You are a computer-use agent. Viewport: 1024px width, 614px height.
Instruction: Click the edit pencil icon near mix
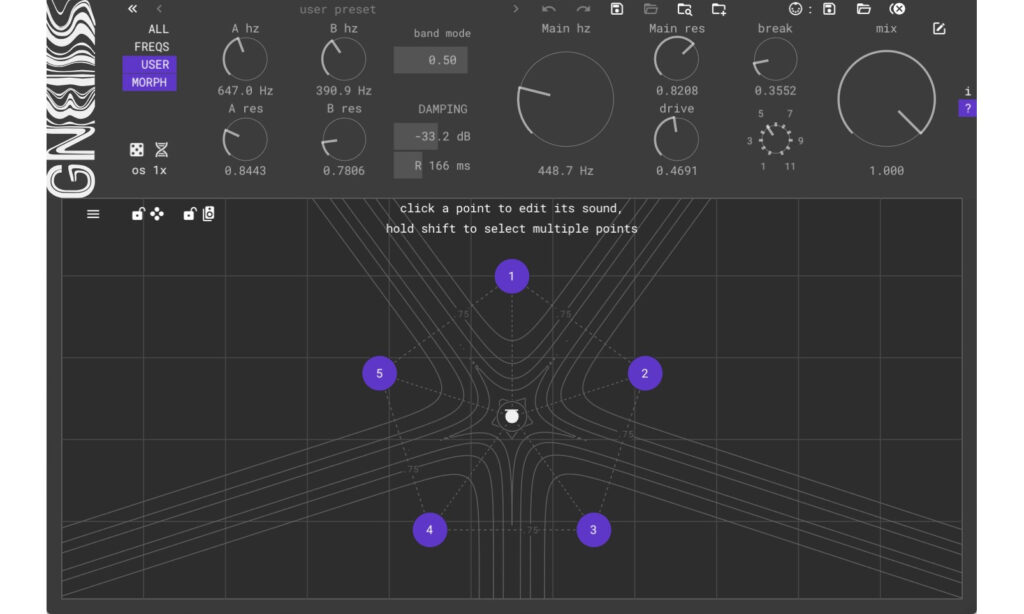[939, 28]
